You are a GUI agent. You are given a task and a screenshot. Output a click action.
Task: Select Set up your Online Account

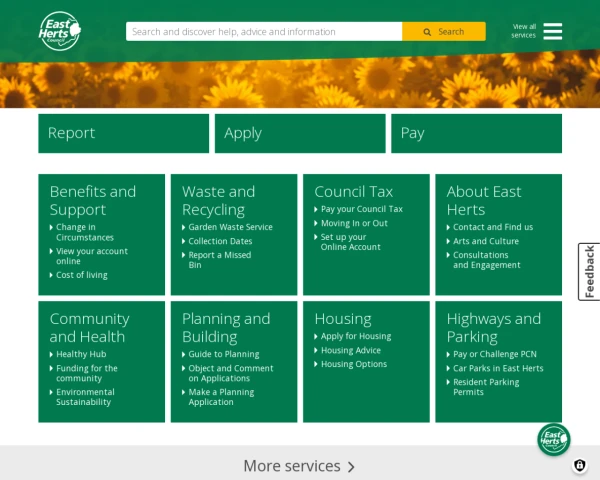click(x=351, y=242)
